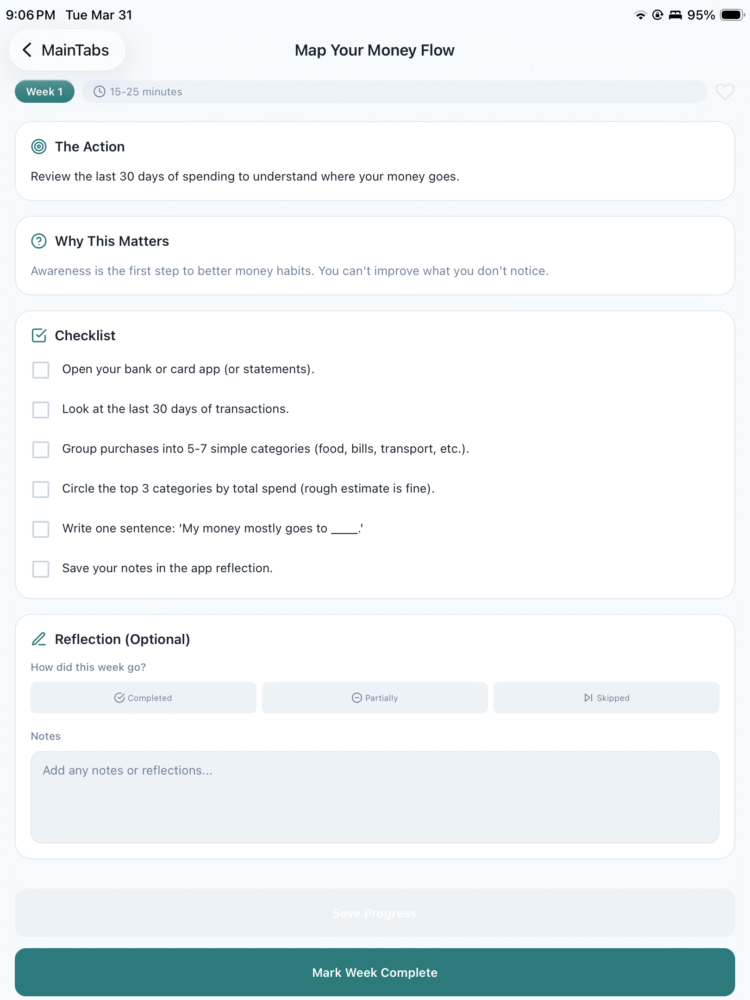Check the 'Write one sentence' item
This screenshot has width=750, height=1000.
(41, 529)
